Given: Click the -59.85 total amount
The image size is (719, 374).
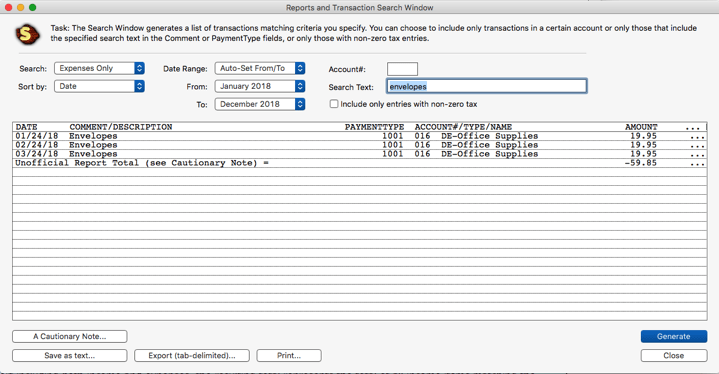Looking at the screenshot, I should pos(641,163).
